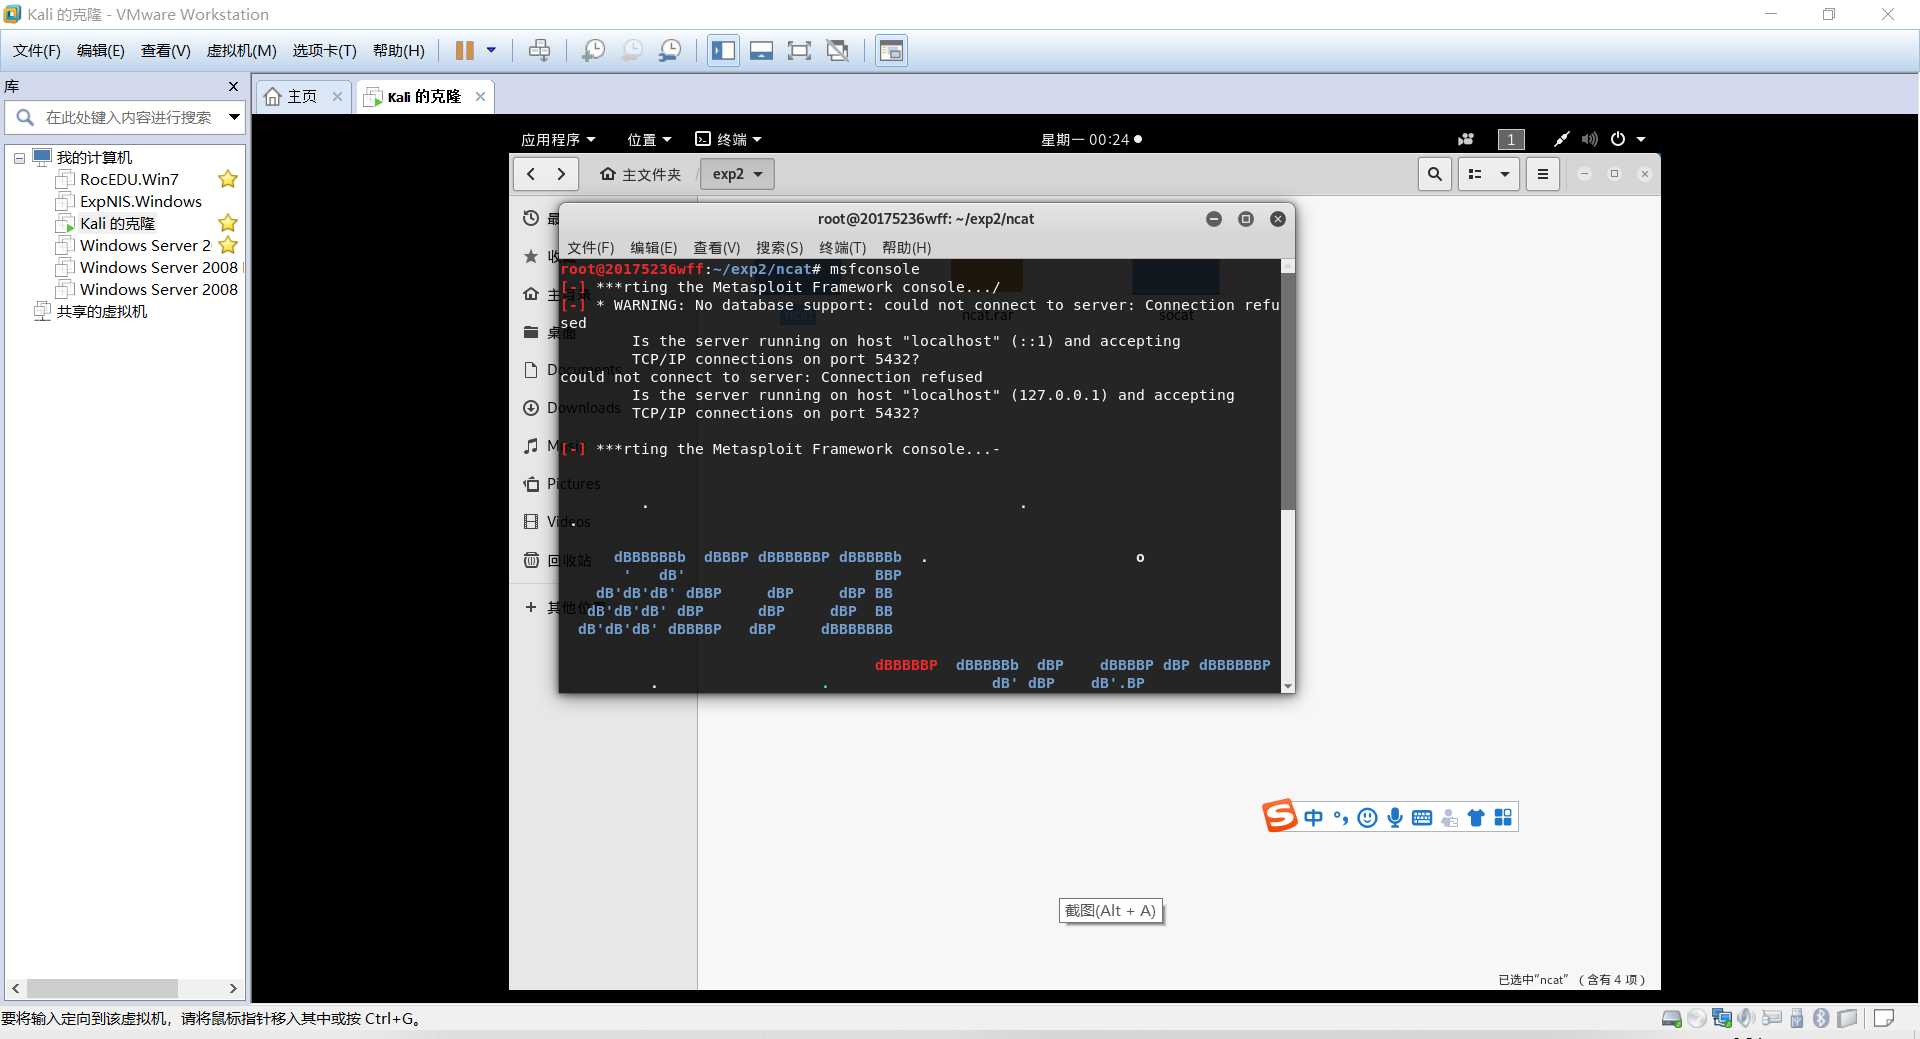Viewport: 1920px width, 1039px height.
Task: Toggle Sogou Chinese/English input mode
Action: [1313, 818]
